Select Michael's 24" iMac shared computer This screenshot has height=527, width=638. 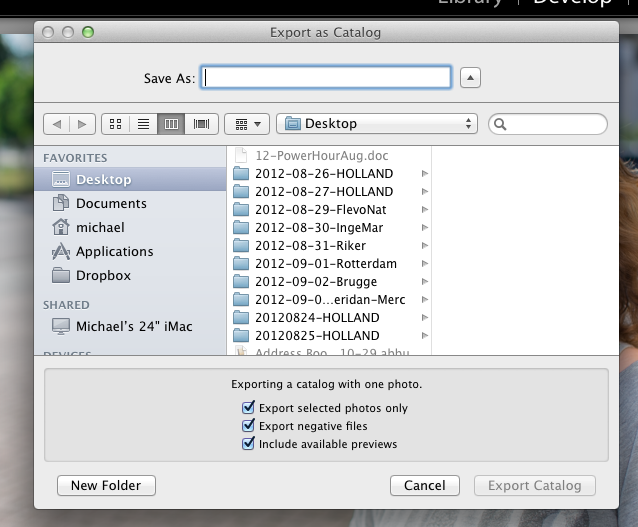(120, 327)
